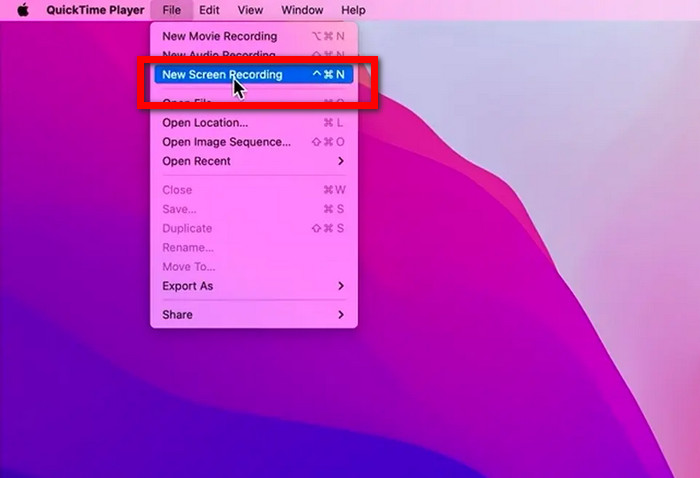This screenshot has height=478, width=700.
Task: Open the Apple menu icon
Action: [x=23, y=10]
